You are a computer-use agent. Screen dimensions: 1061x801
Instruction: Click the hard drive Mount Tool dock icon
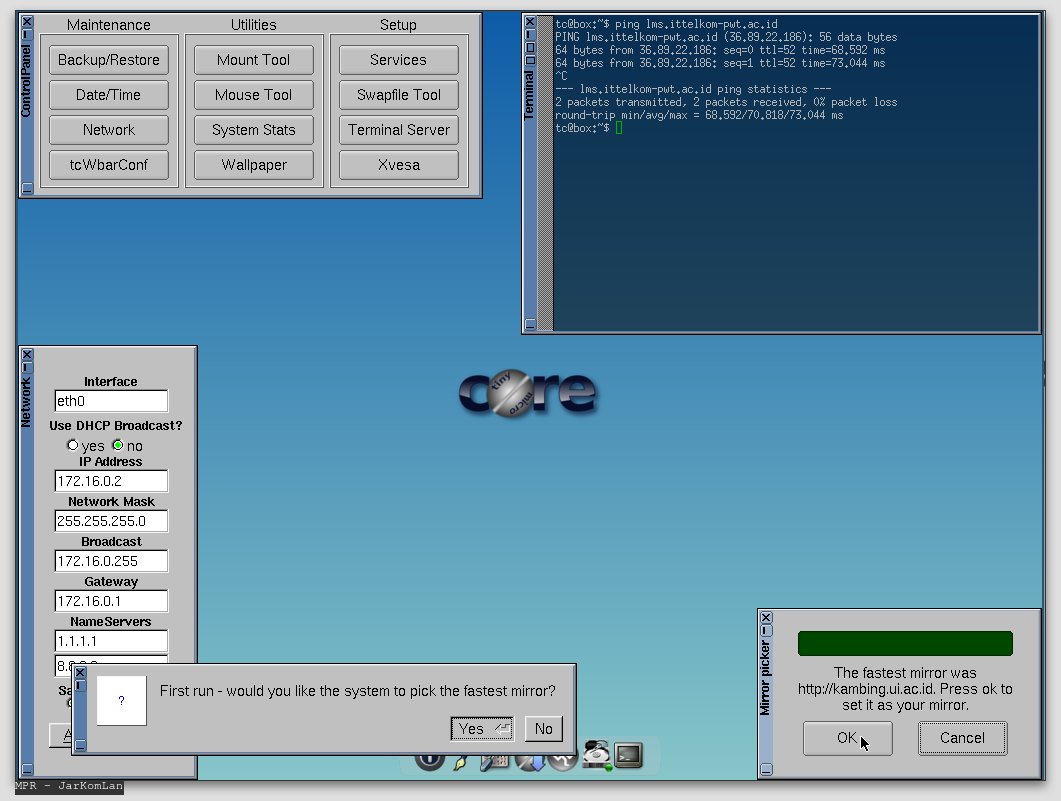point(597,753)
